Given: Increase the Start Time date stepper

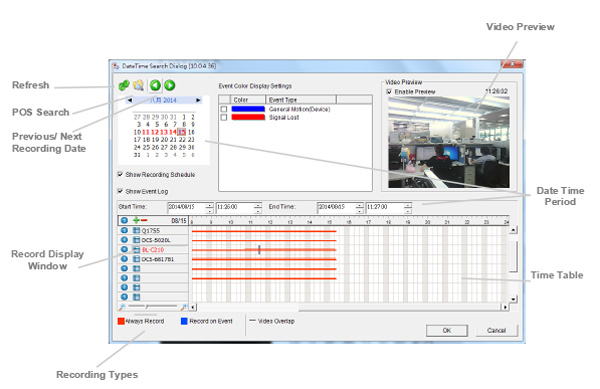Looking at the screenshot, I should click(x=209, y=205).
